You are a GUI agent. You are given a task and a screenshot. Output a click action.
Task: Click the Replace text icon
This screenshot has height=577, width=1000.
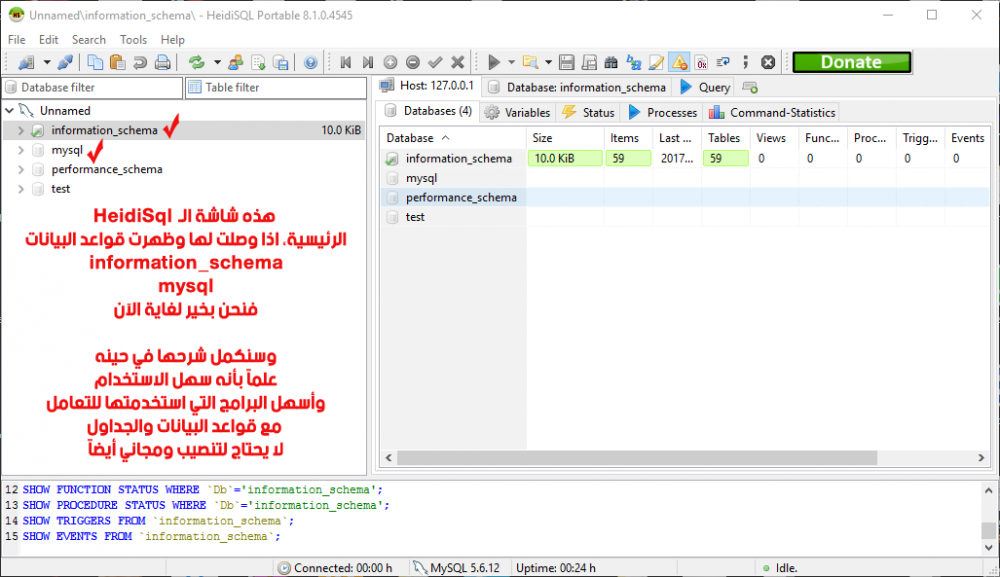[x=633, y=62]
